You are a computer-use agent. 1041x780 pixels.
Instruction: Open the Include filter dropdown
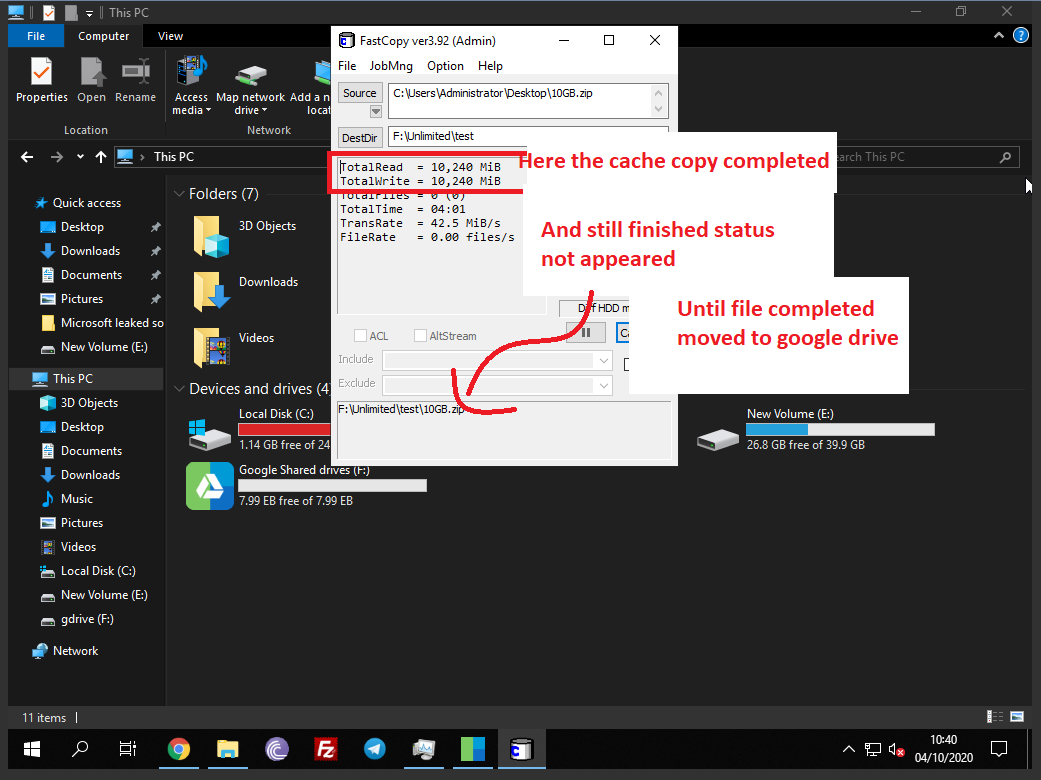coord(603,361)
